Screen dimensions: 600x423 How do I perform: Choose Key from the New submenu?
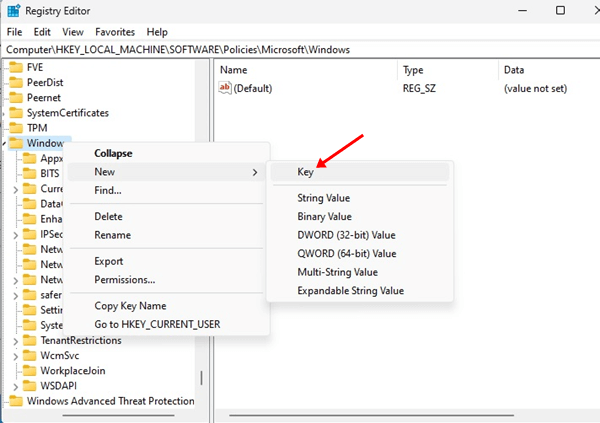tap(306, 172)
